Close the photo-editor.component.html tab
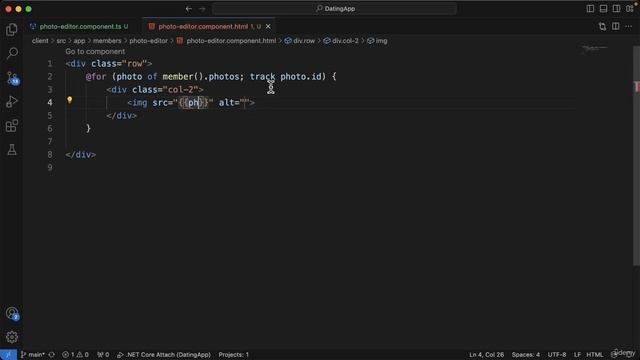 [268, 27]
